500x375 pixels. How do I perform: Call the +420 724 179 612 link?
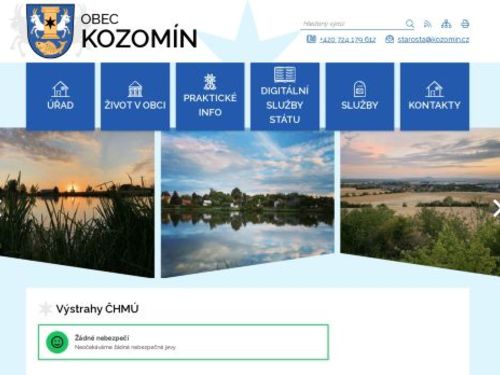coord(347,40)
